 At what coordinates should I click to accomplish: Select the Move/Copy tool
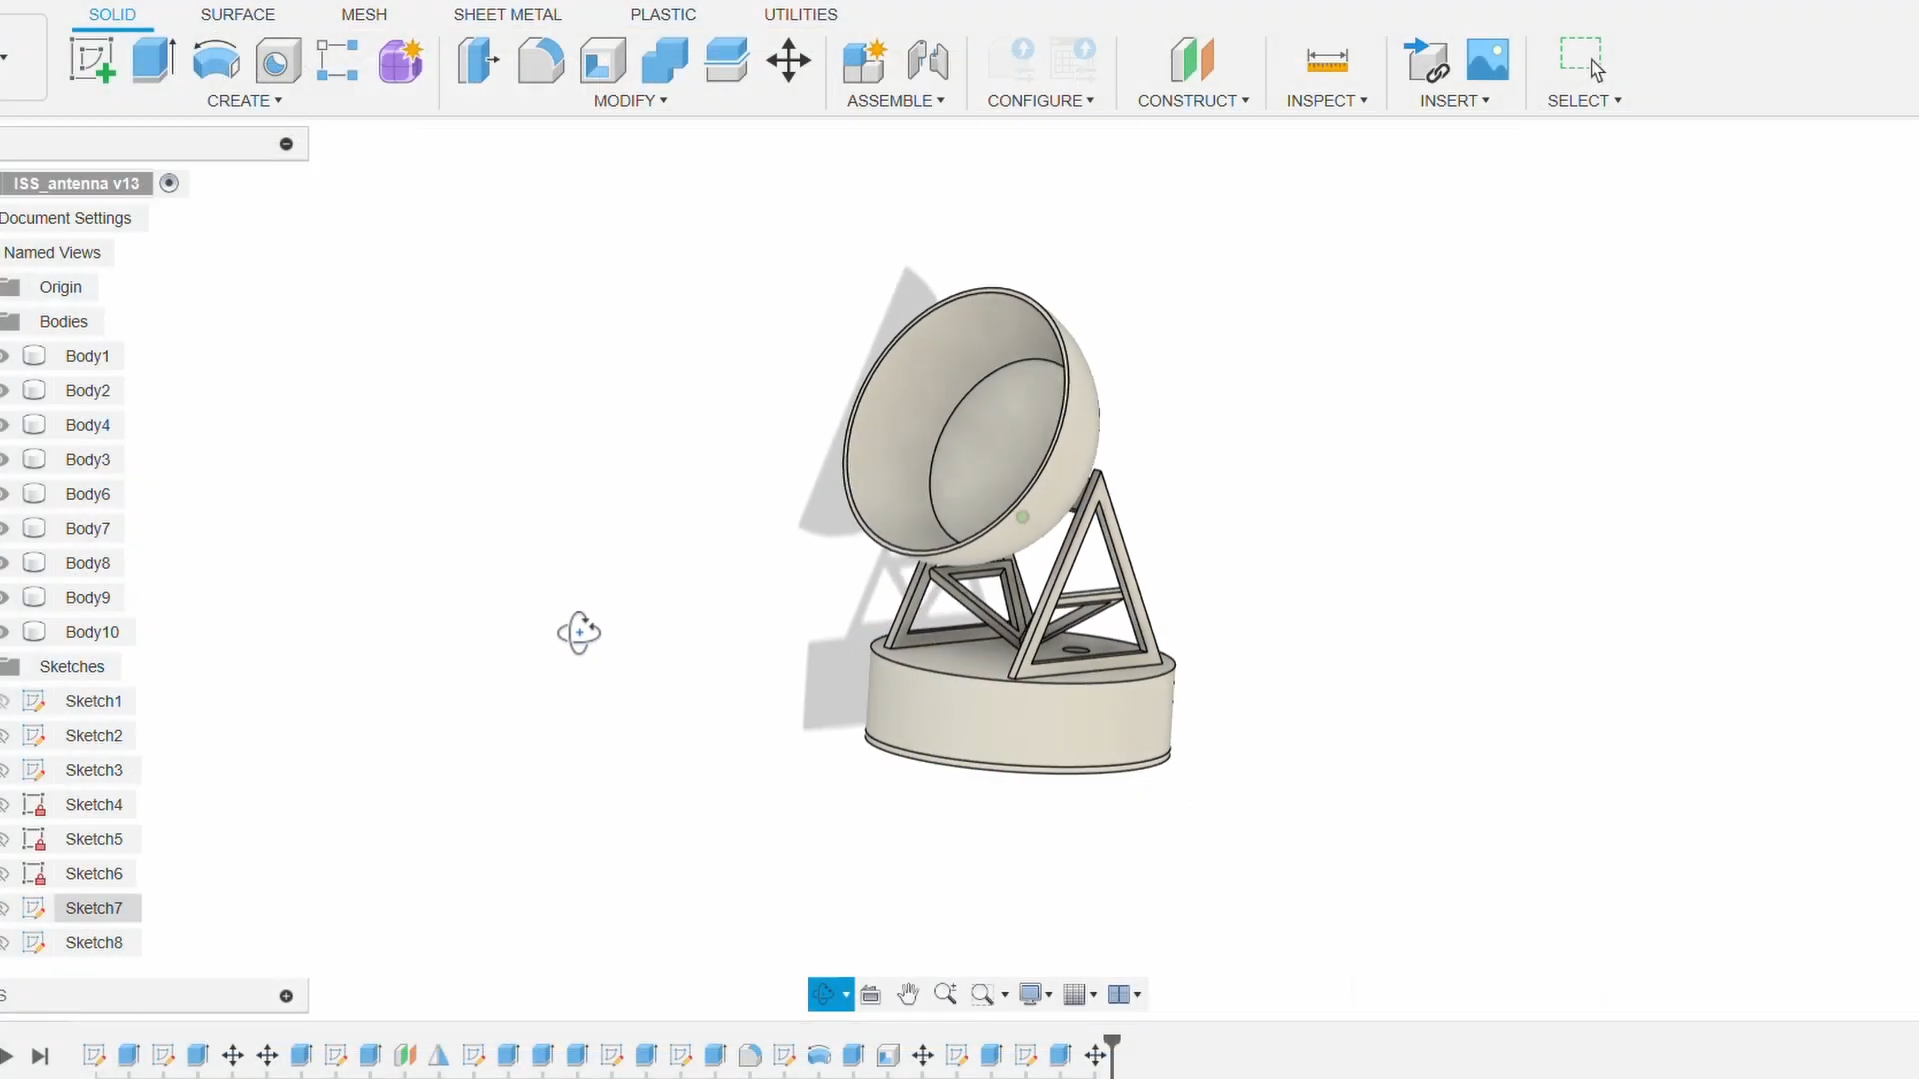(x=789, y=60)
